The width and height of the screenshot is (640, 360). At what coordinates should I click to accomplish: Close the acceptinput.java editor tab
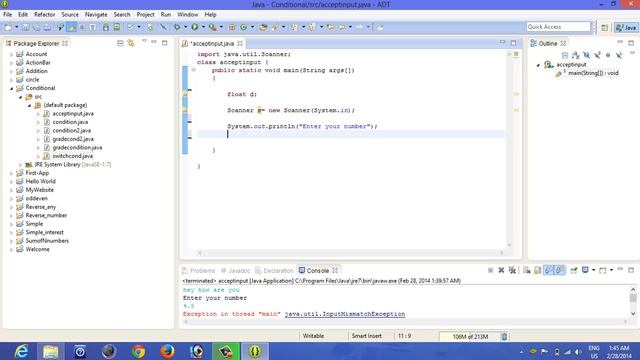click(x=240, y=43)
